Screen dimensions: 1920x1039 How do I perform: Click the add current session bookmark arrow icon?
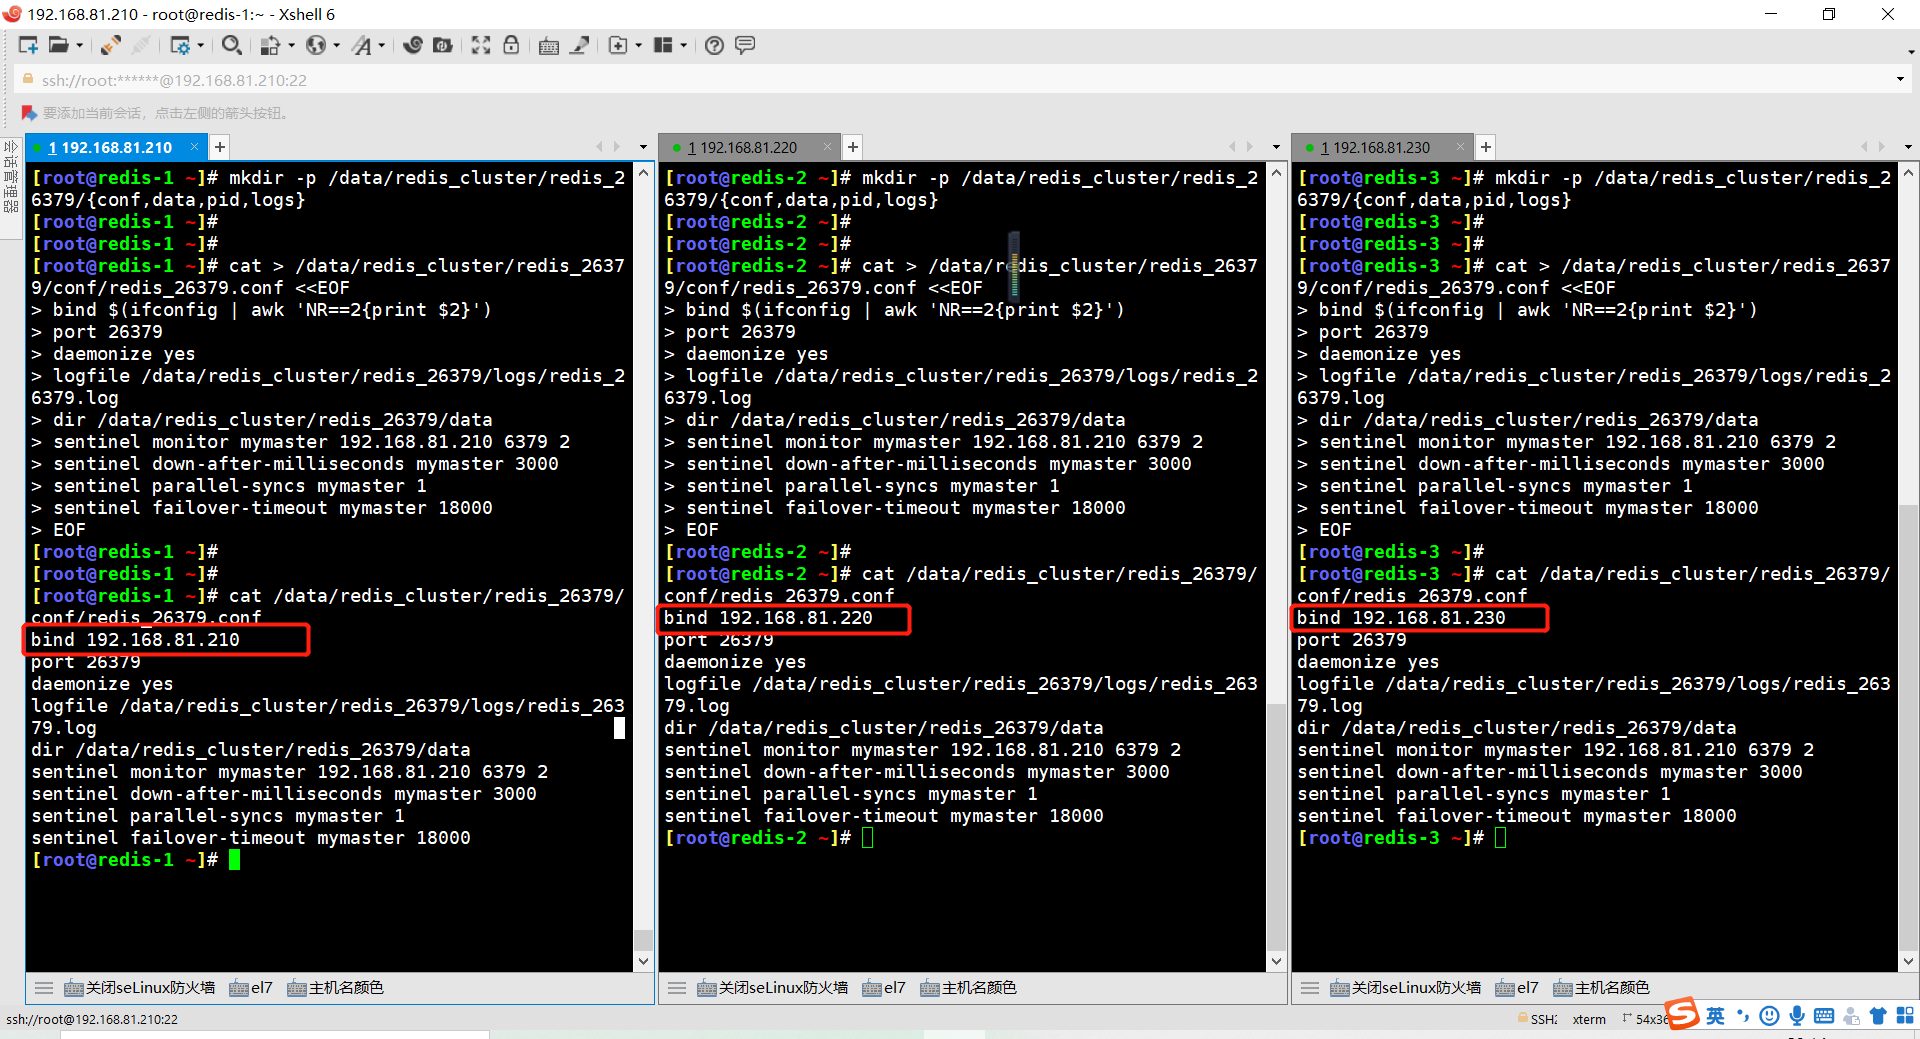[x=29, y=113]
